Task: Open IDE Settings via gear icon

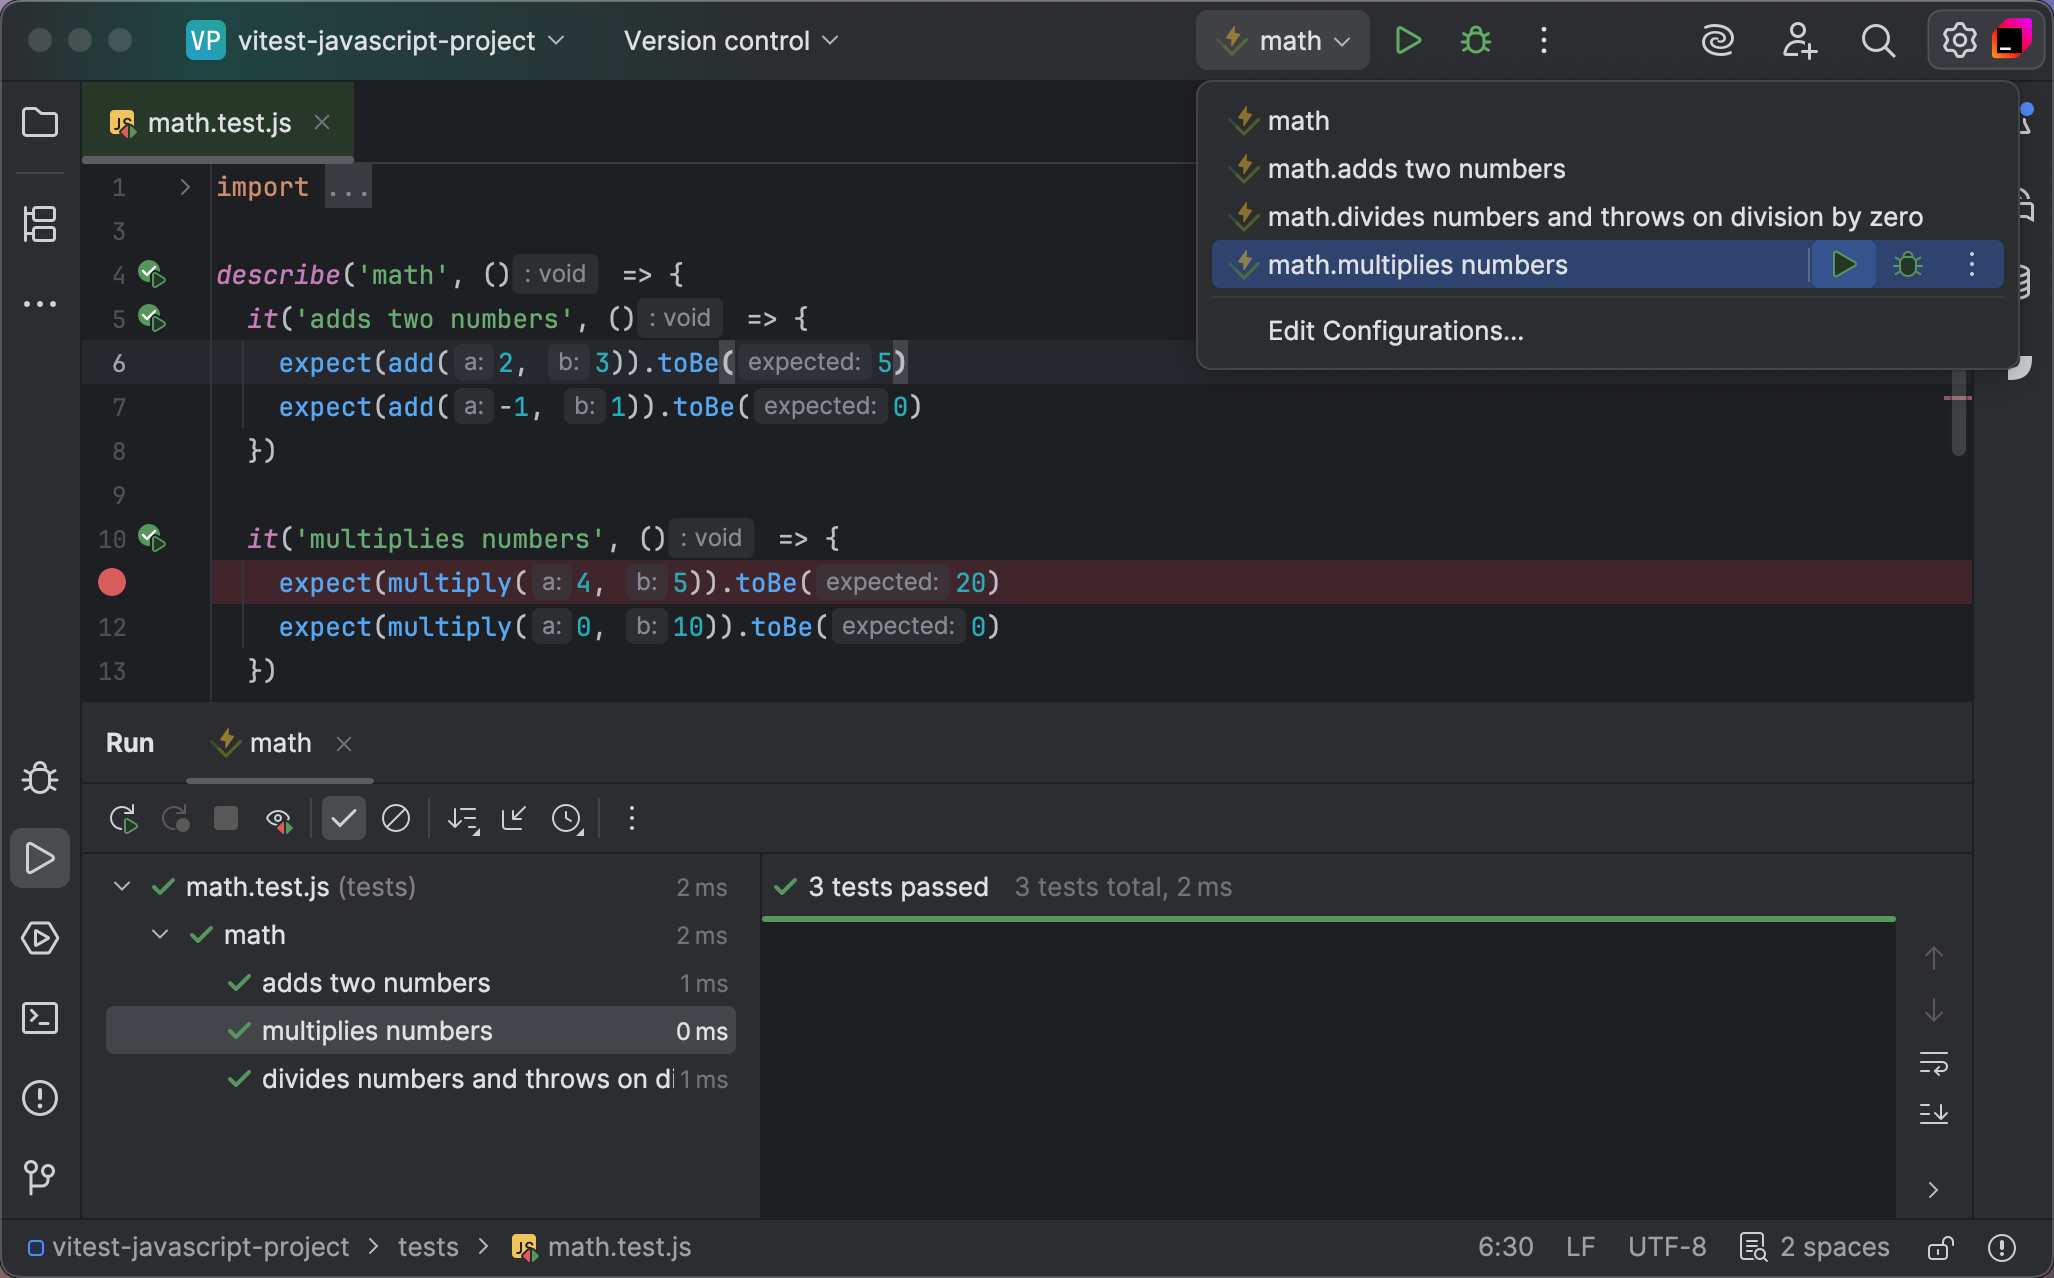Action: pyautogui.click(x=1958, y=40)
